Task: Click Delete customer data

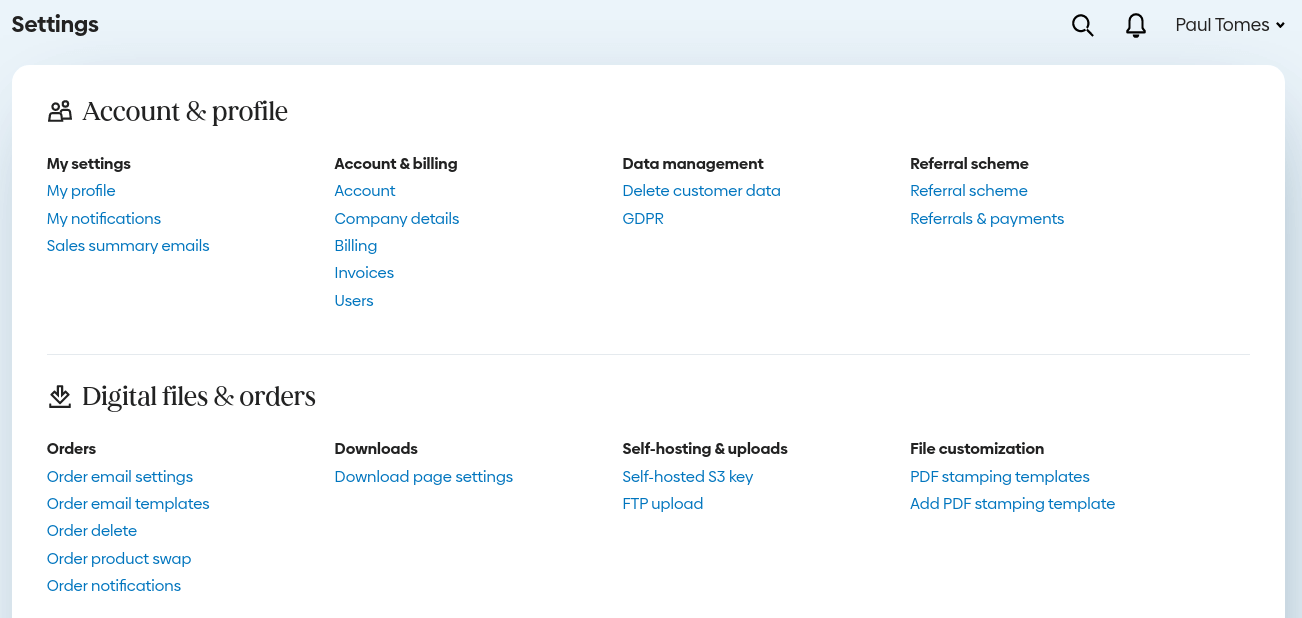Action: click(x=701, y=191)
